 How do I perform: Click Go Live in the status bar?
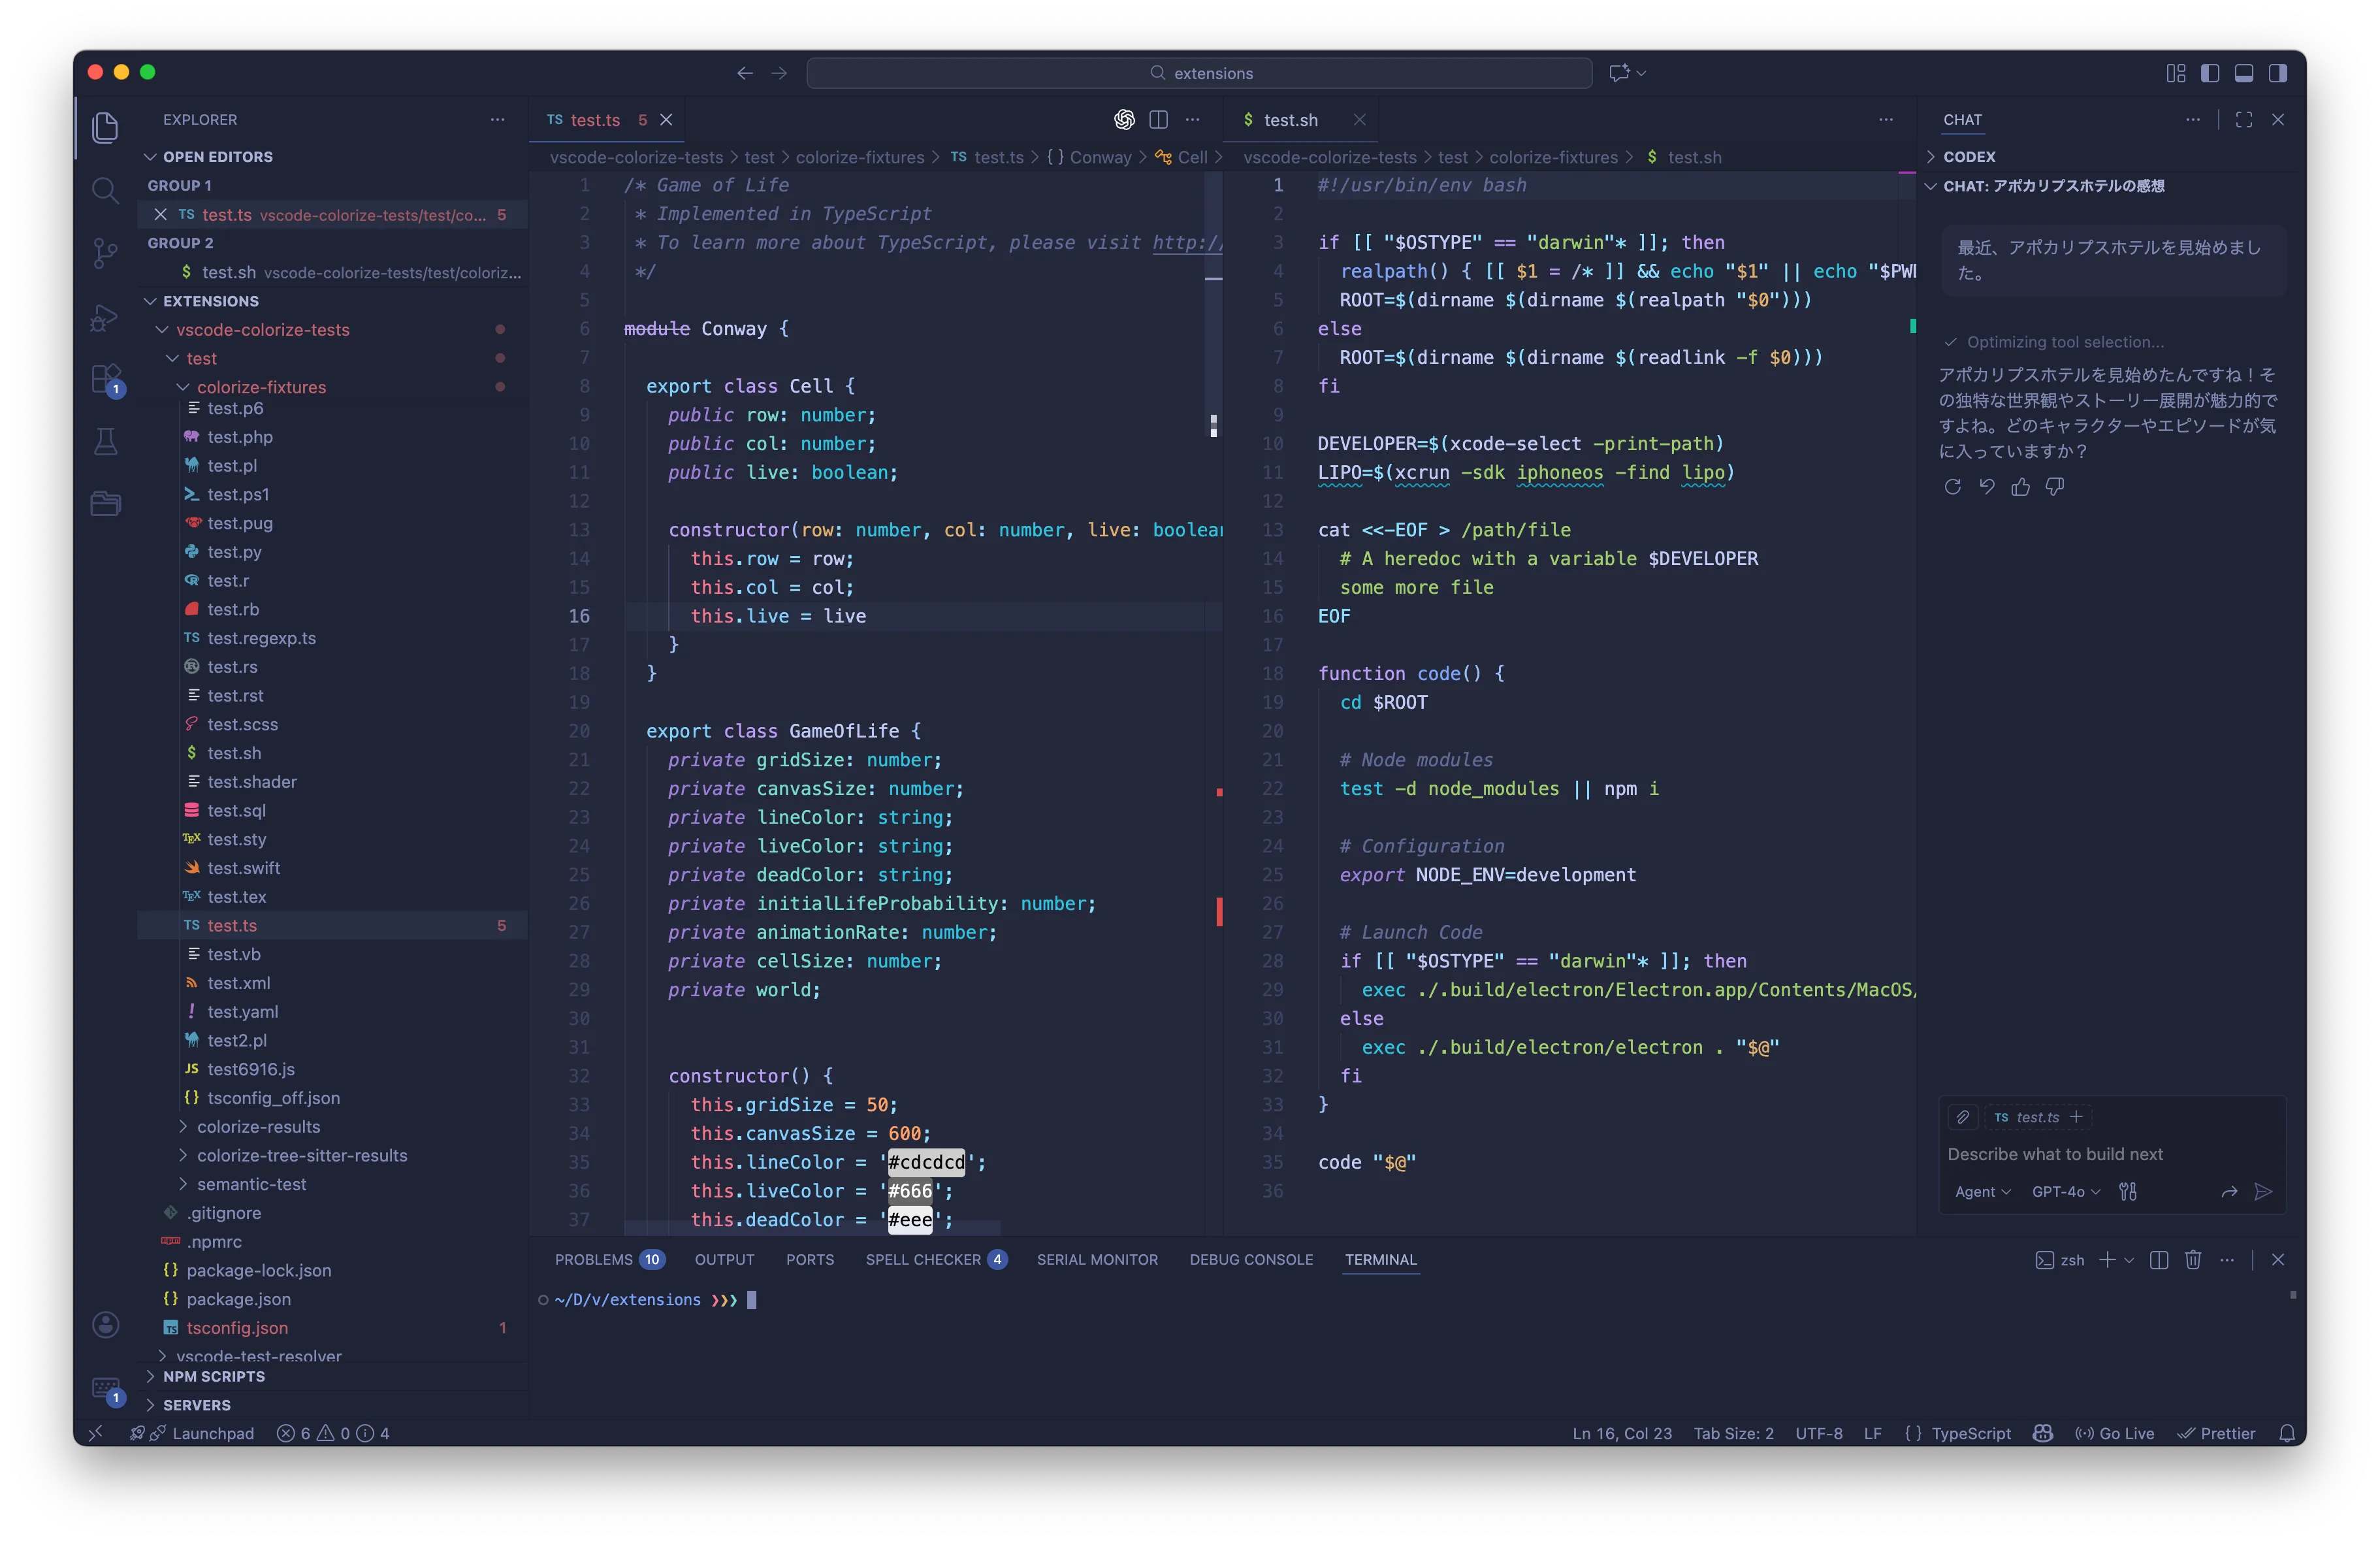point(2115,1433)
